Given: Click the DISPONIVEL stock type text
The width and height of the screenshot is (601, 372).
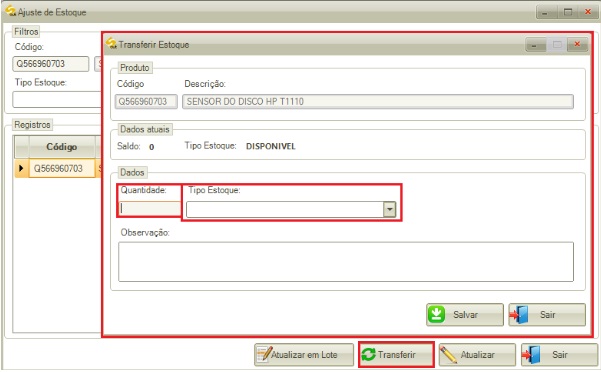Looking at the screenshot, I should click(x=271, y=146).
